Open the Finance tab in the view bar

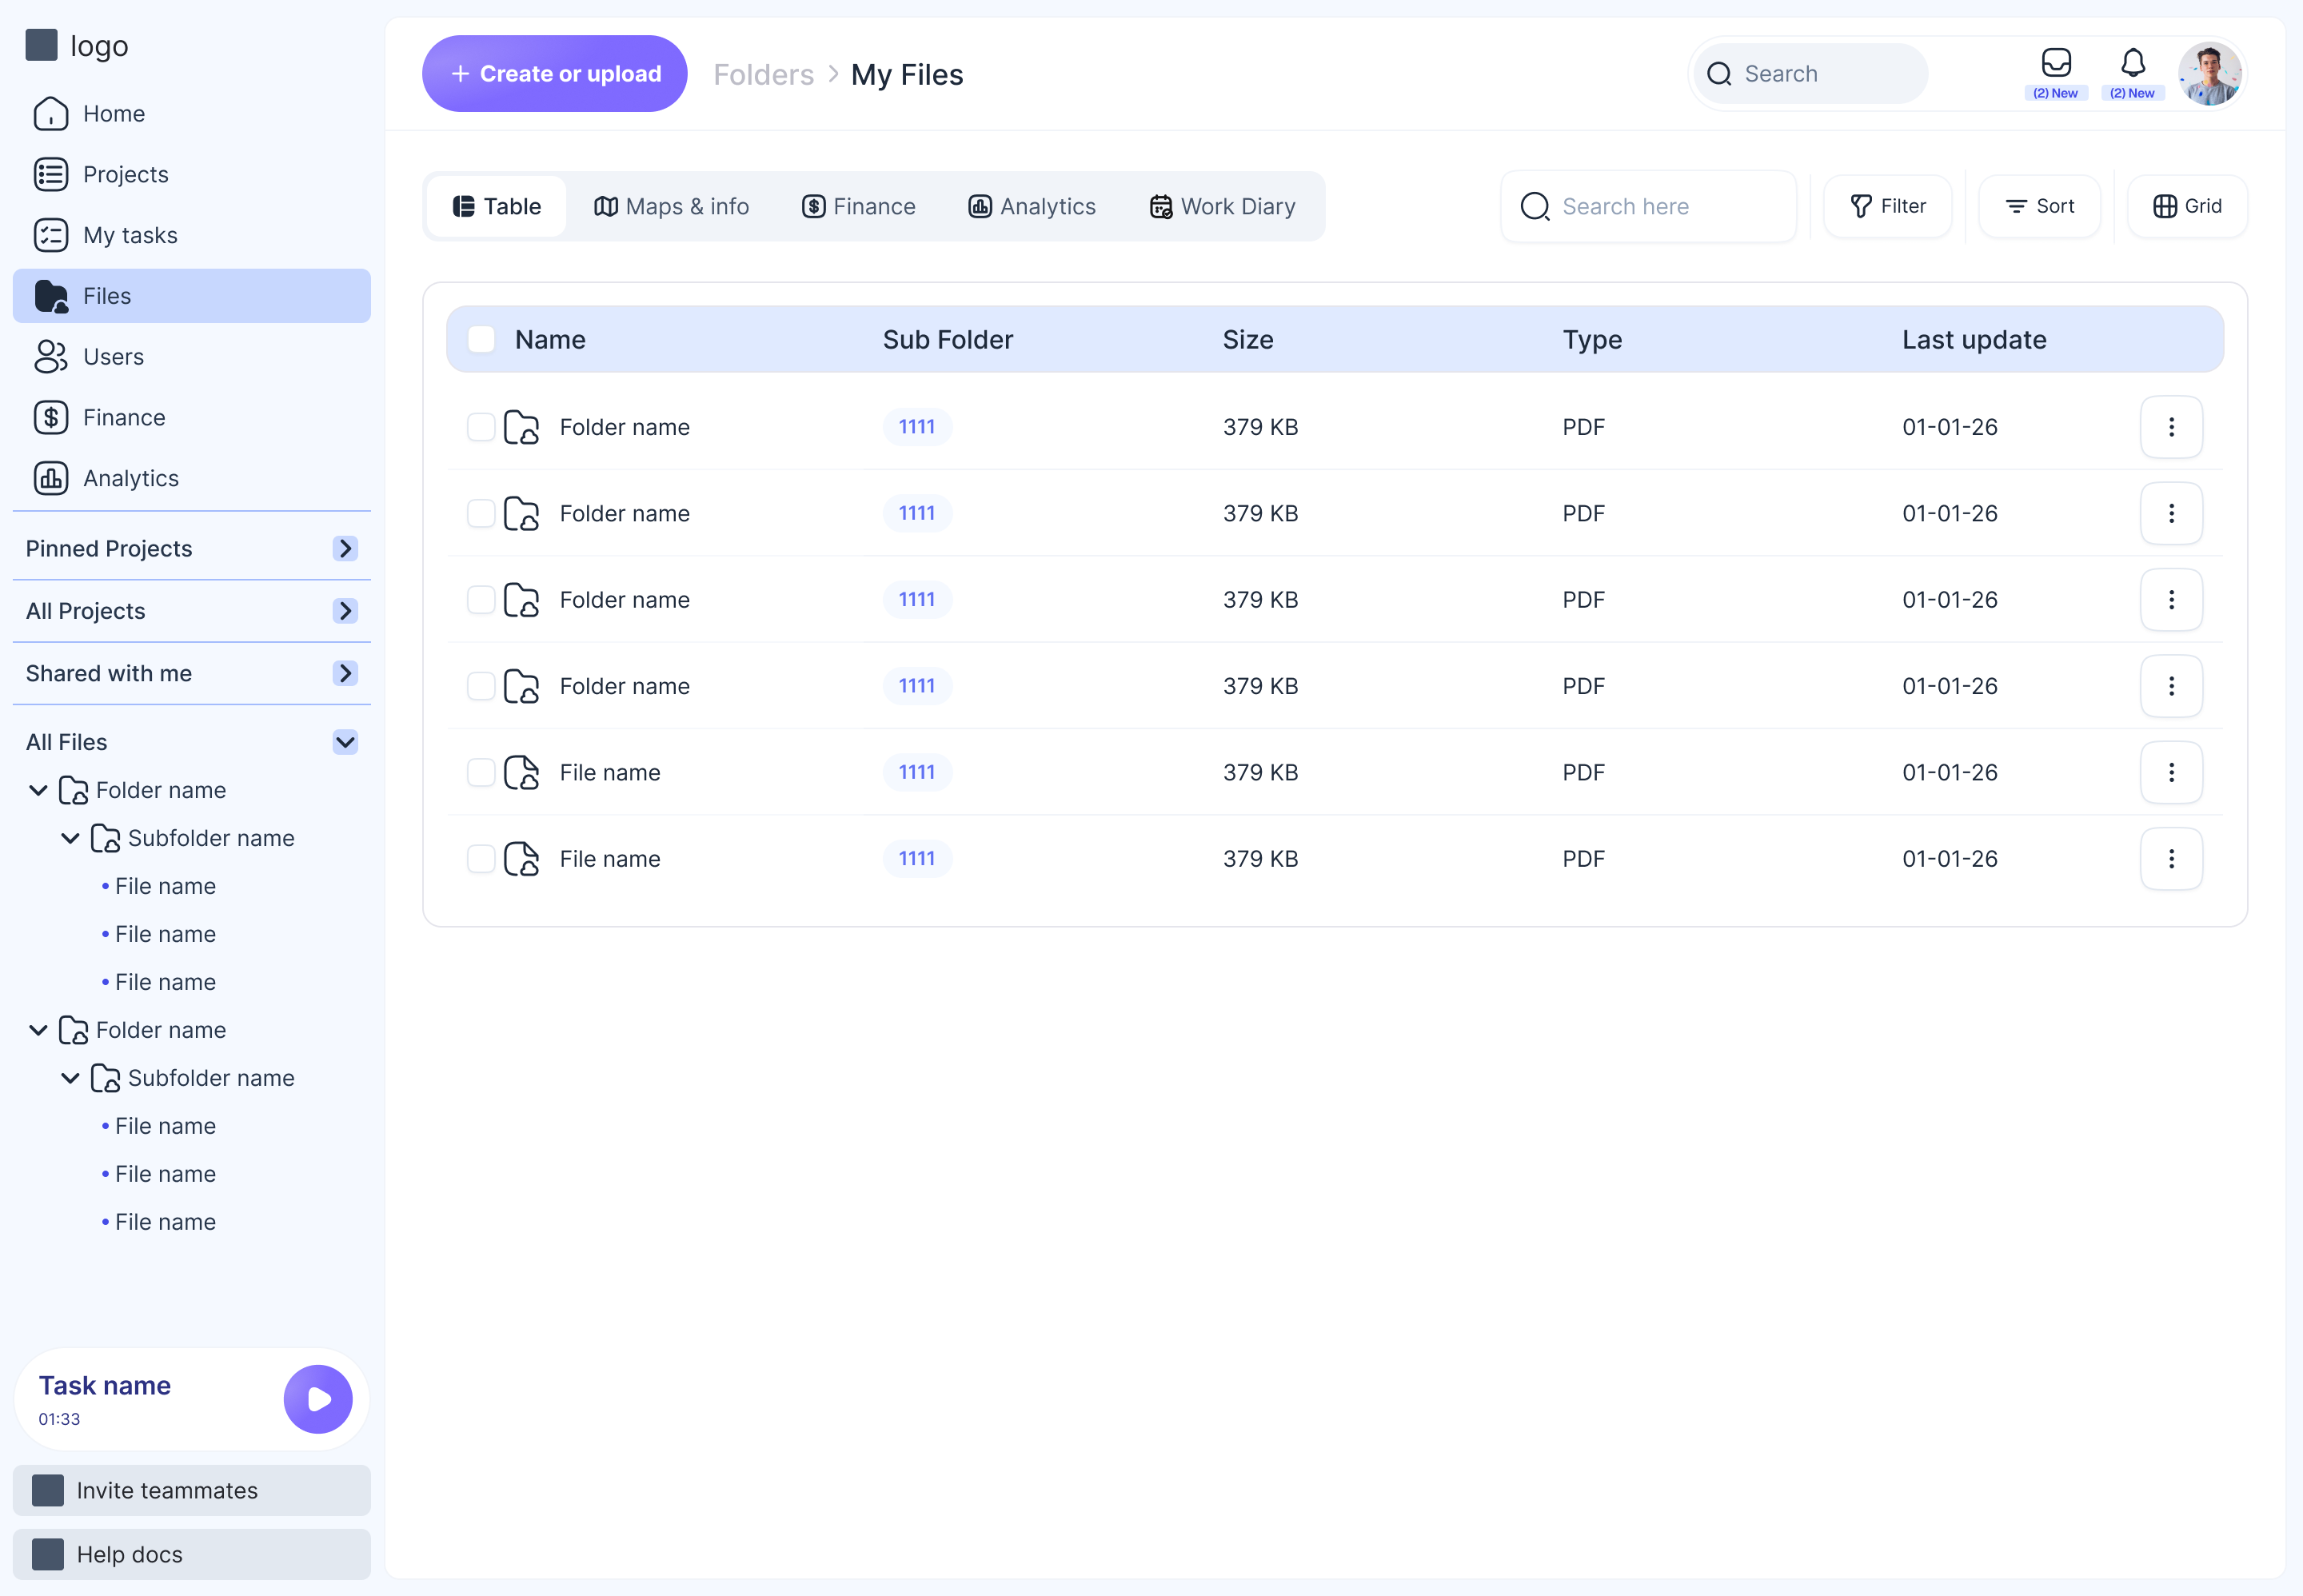tap(858, 206)
